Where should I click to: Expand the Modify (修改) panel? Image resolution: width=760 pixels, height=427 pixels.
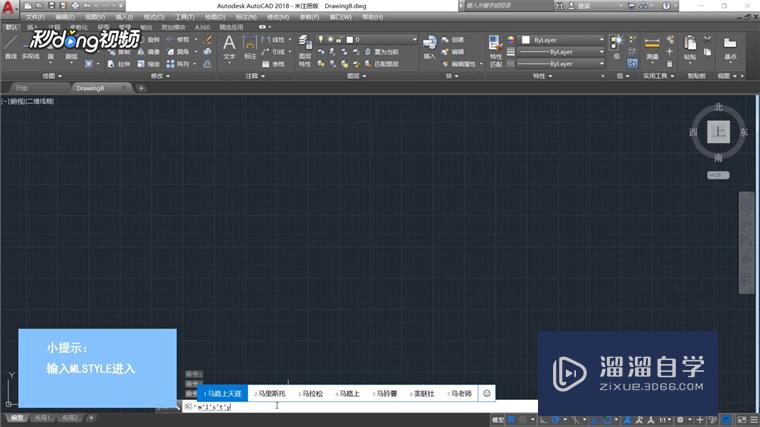(x=160, y=76)
